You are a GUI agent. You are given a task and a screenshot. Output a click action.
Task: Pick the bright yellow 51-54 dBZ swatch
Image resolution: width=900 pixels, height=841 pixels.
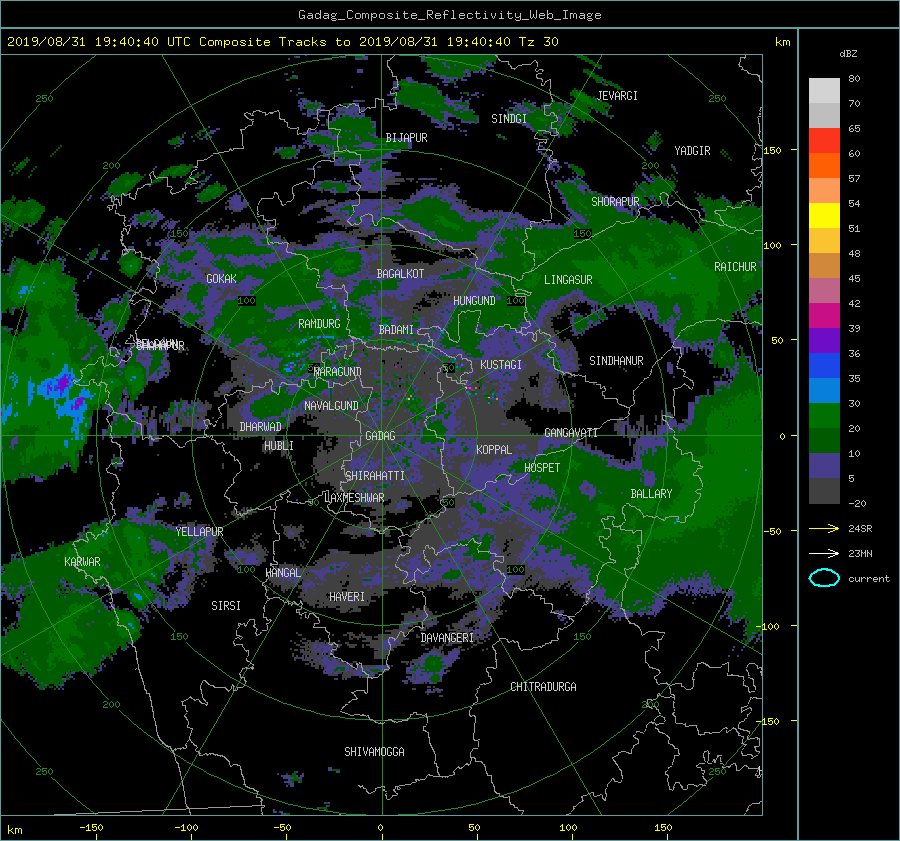point(824,215)
